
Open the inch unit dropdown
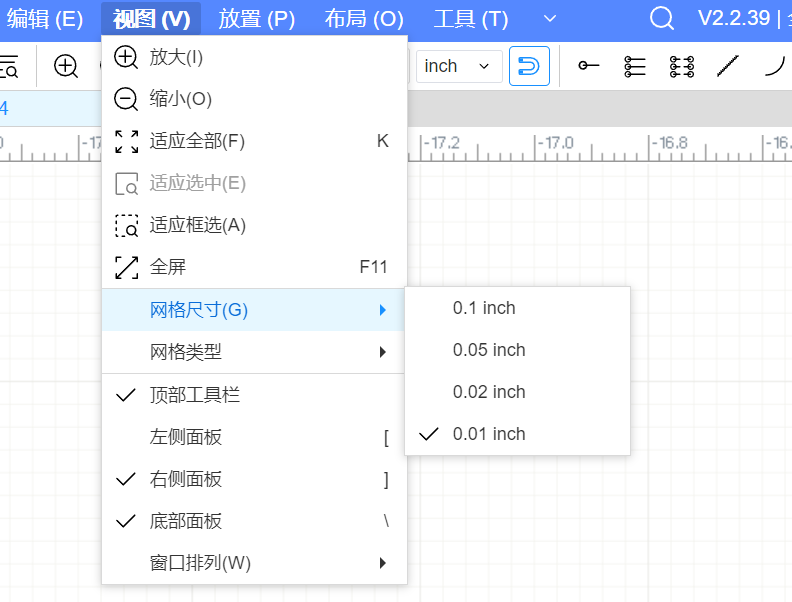tap(459, 66)
